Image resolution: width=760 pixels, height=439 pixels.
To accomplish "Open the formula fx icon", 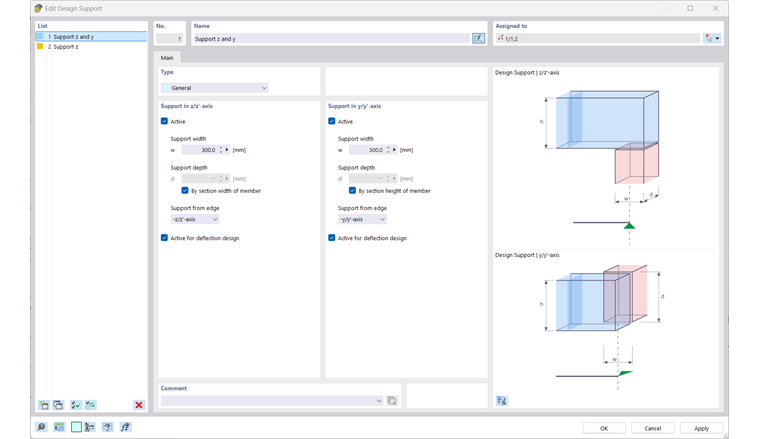I will coord(125,427).
